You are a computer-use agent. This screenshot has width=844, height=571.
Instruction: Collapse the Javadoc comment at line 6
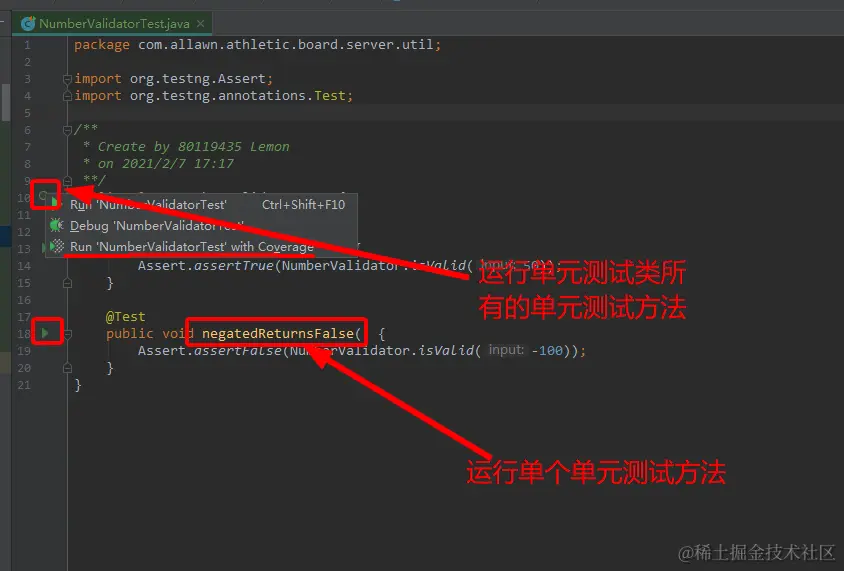(67, 130)
